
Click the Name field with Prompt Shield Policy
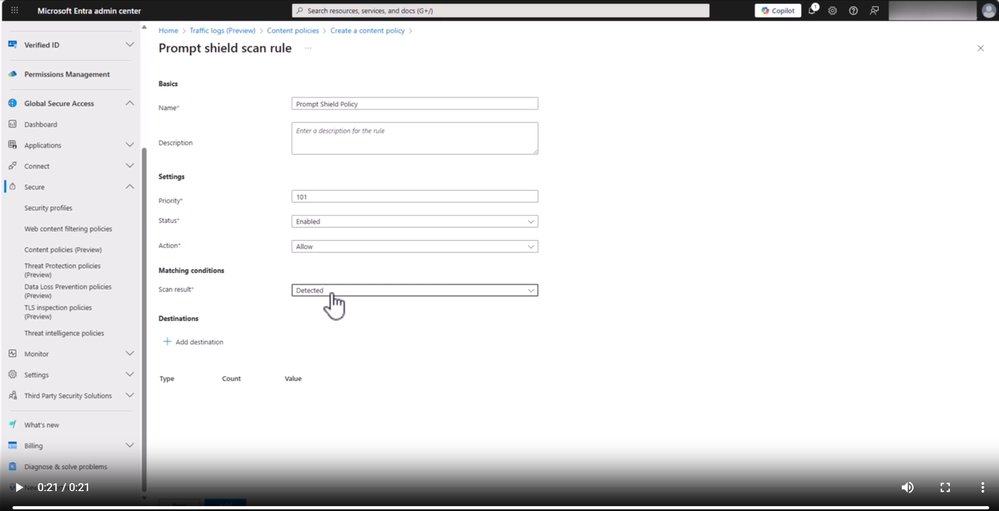point(415,104)
